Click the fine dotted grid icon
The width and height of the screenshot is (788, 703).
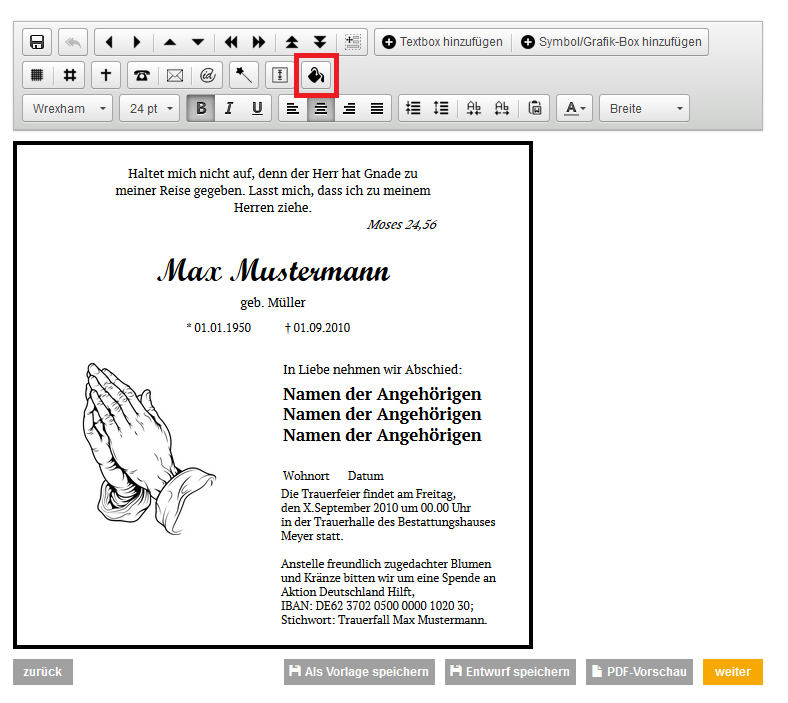point(37,75)
